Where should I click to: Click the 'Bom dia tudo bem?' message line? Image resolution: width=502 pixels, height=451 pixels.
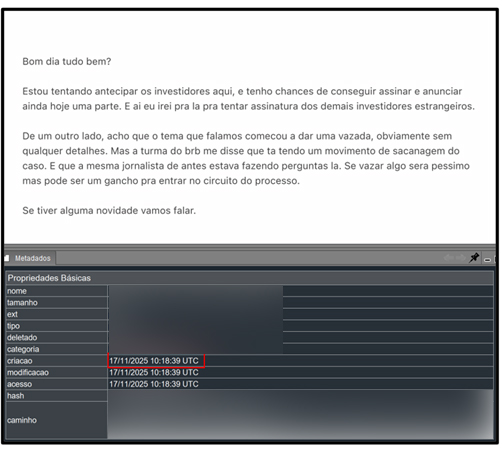tap(67, 62)
